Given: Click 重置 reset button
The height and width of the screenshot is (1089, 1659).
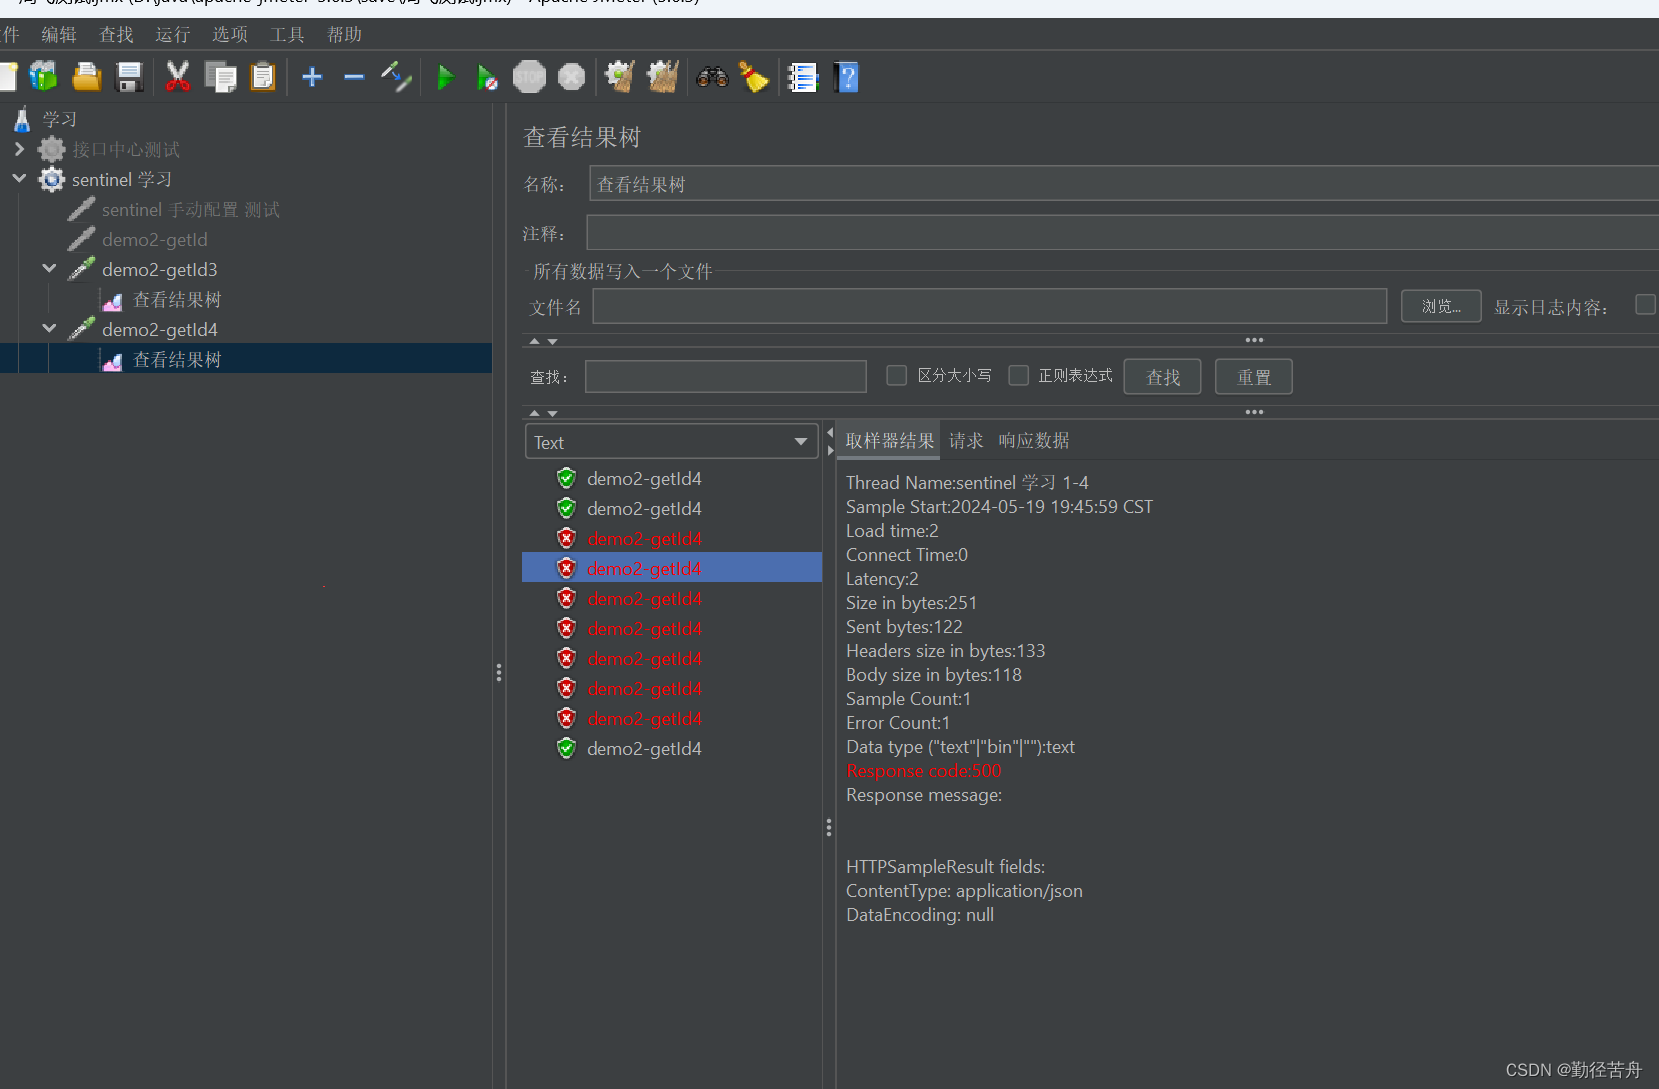Looking at the screenshot, I should (1253, 377).
